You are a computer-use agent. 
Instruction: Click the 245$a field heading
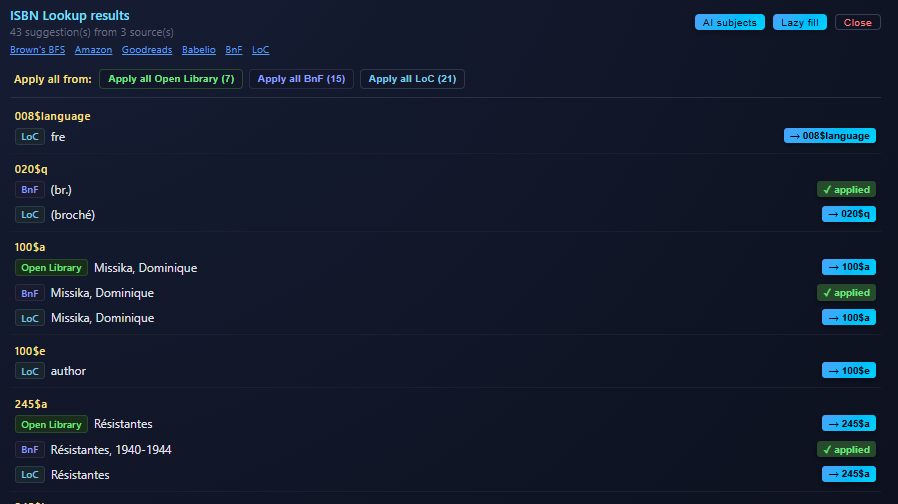point(31,404)
